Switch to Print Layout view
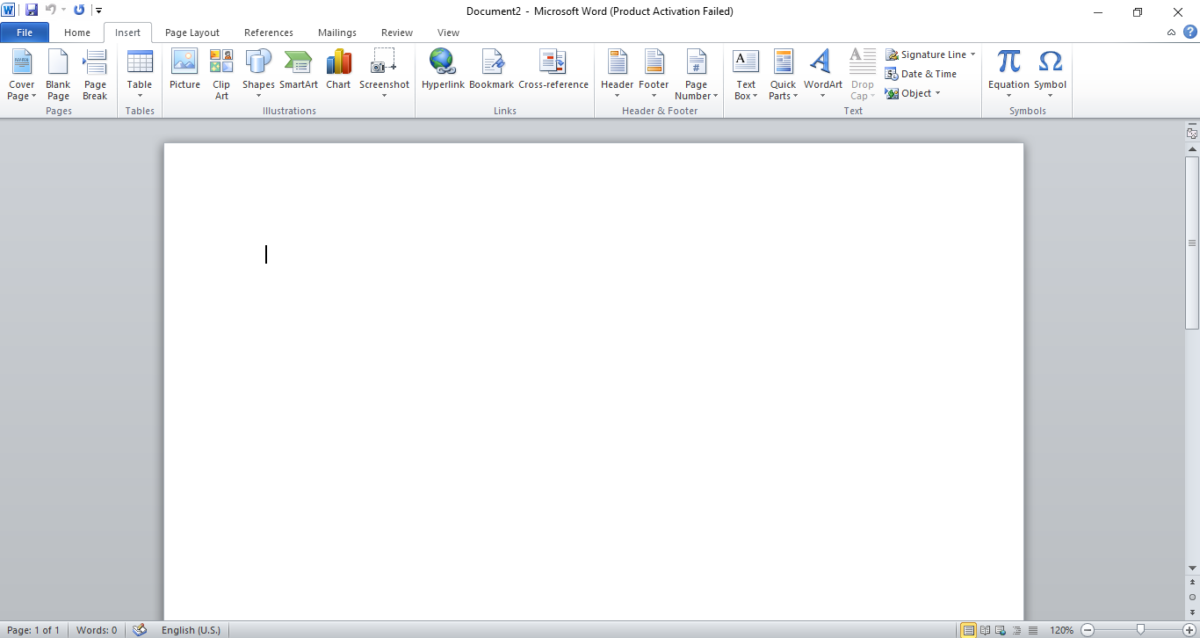This screenshot has height=638, width=1200. pyautogui.click(x=968, y=630)
